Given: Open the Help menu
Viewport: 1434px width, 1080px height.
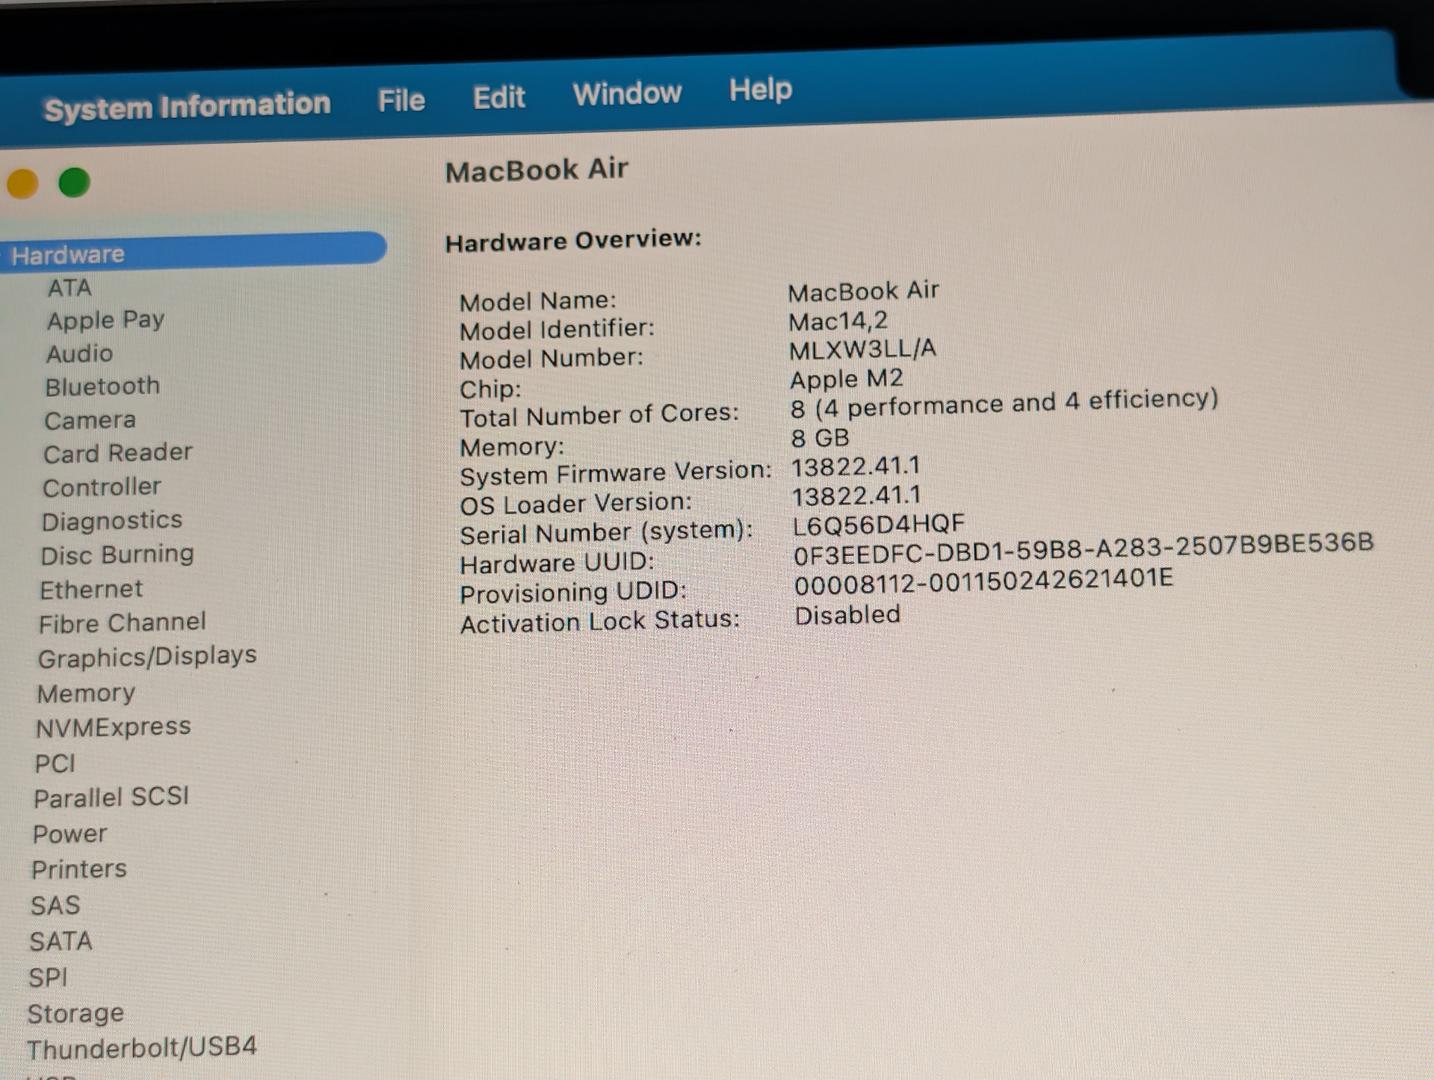Looking at the screenshot, I should [760, 90].
